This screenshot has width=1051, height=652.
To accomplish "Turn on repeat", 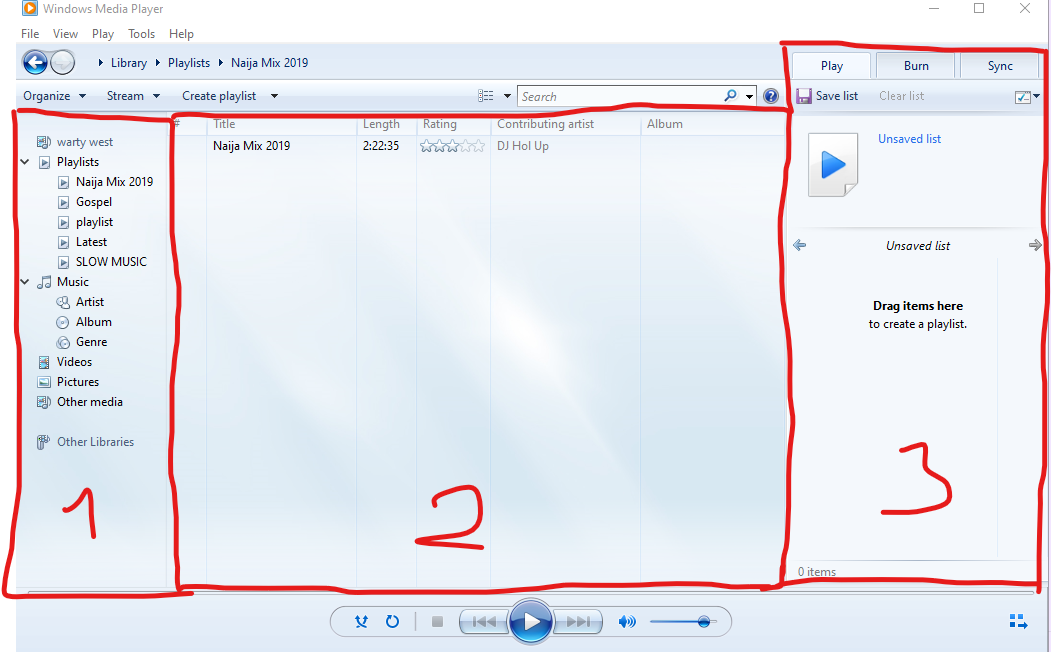I will point(392,622).
